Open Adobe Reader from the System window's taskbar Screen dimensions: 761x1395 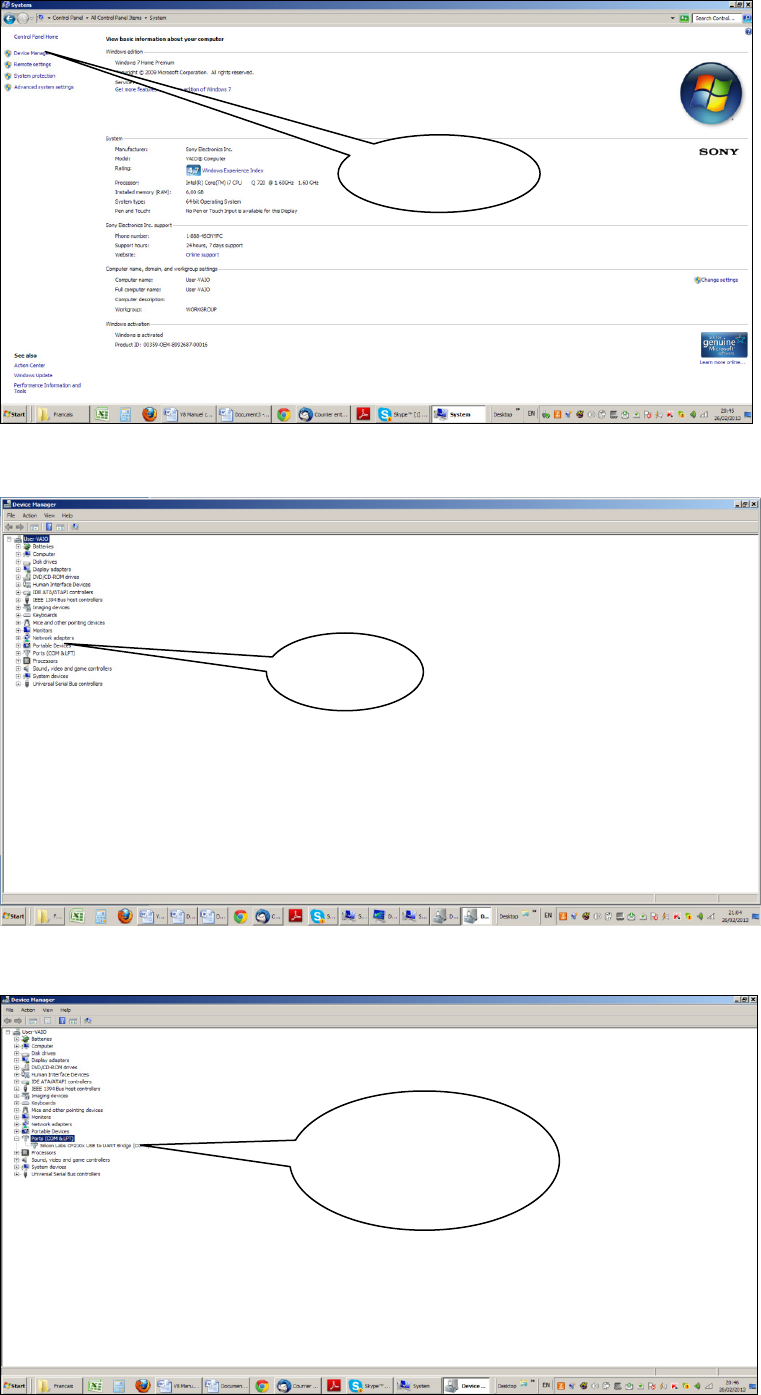point(365,414)
